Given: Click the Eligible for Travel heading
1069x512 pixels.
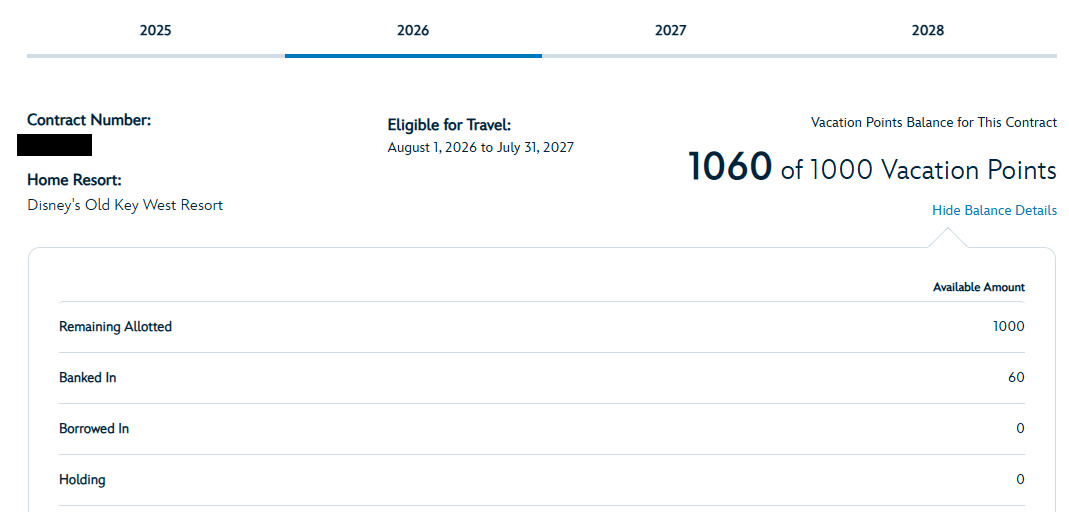Looking at the screenshot, I should (x=449, y=125).
